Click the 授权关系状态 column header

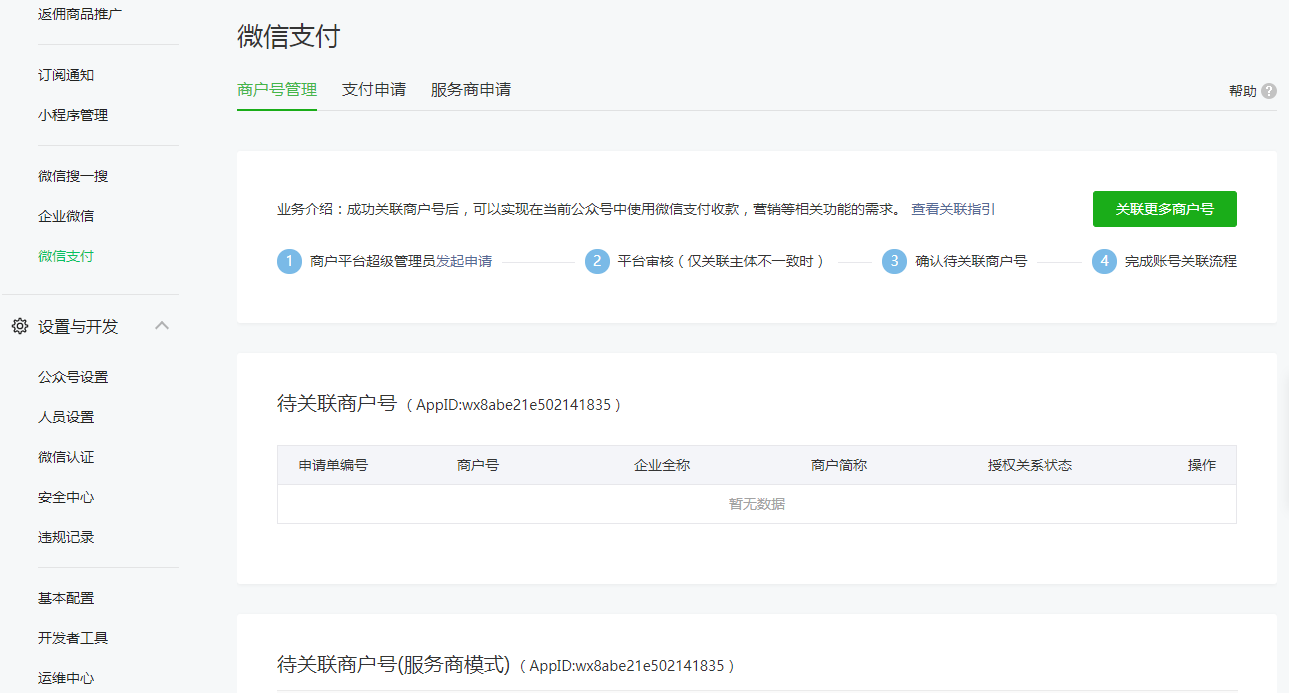[x=1030, y=465]
